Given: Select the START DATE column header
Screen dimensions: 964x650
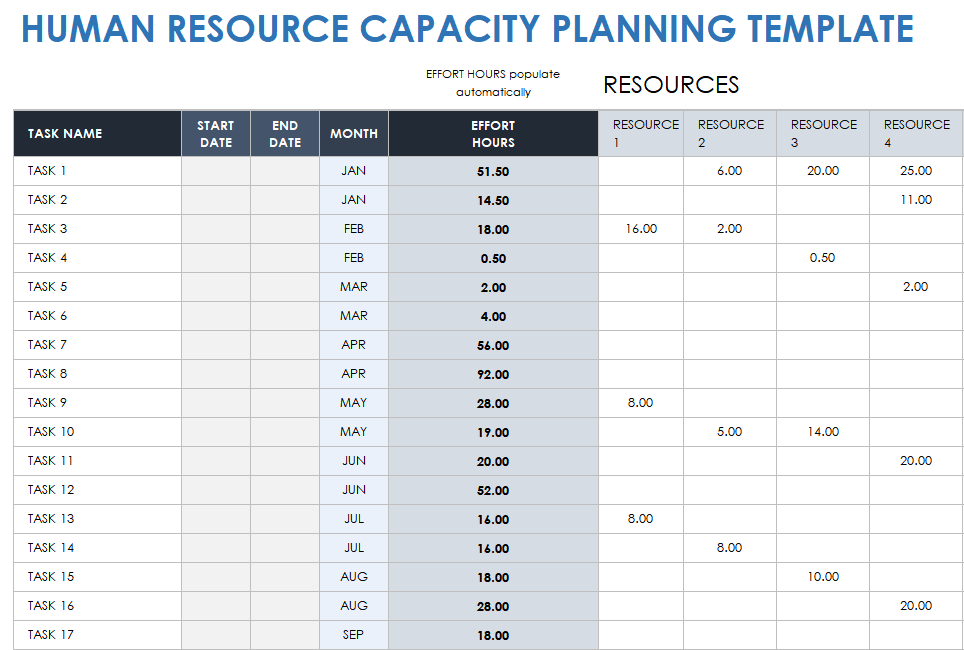Looking at the screenshot, I should pyautogui.click(x=215, y=134).
